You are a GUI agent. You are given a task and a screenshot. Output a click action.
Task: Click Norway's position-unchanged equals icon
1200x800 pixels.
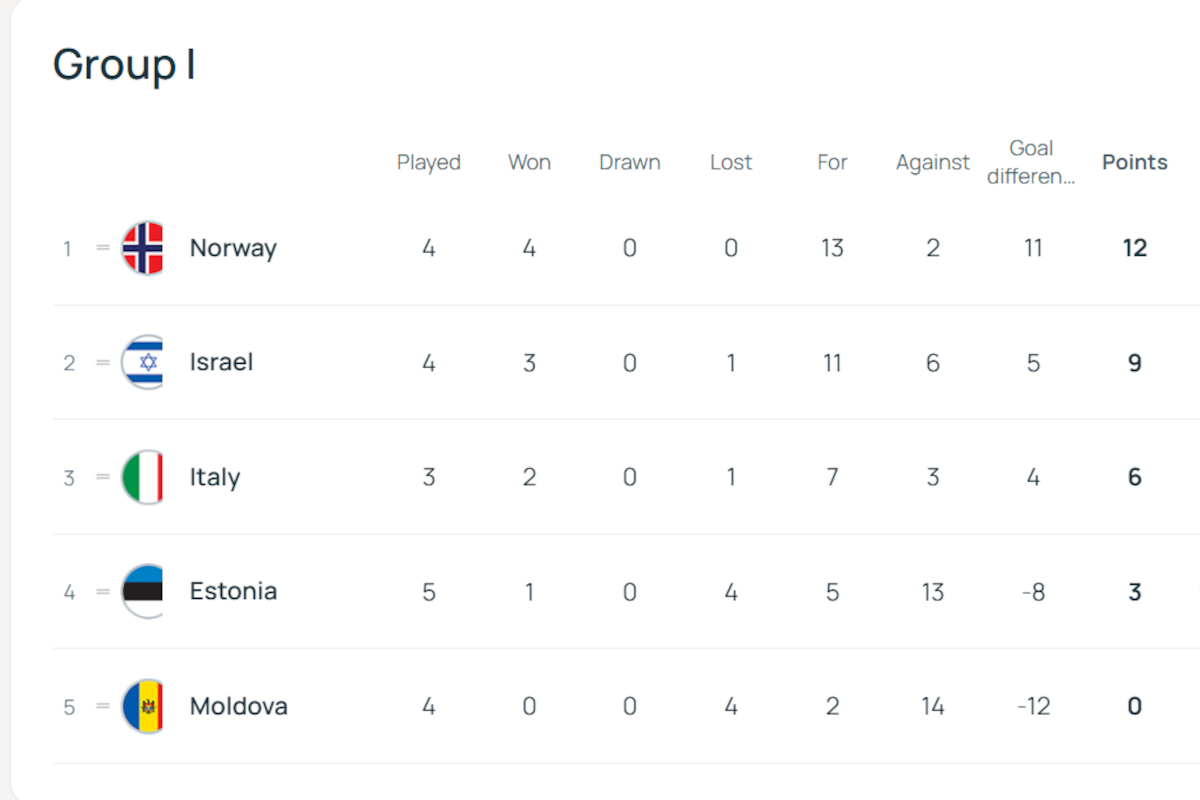click(103, 248)
